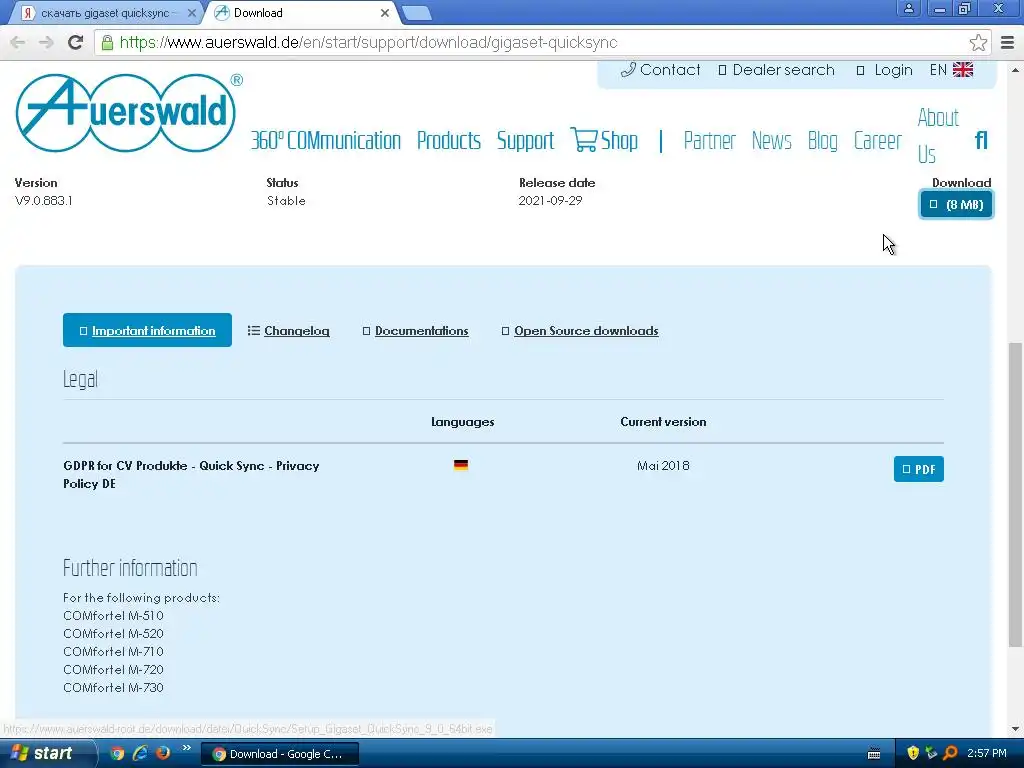
Task: Click the magnifier tray icon
Action: click(x=950, y=753)
